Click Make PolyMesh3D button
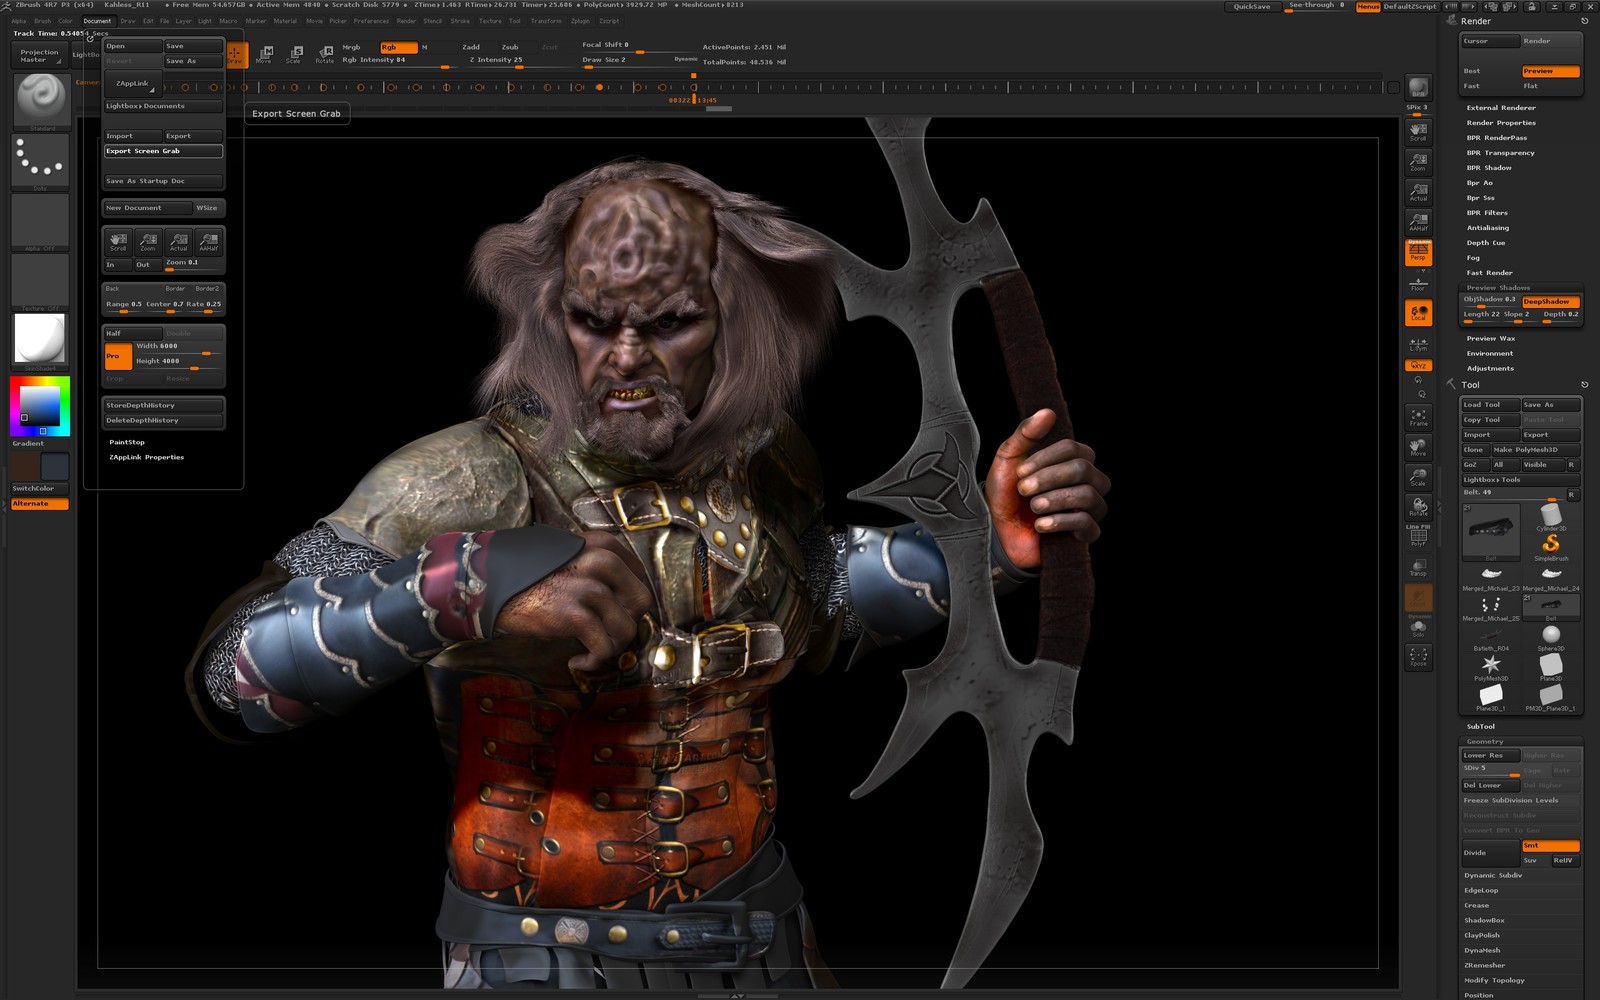 pyautogui.click(x=1535, y=450)
